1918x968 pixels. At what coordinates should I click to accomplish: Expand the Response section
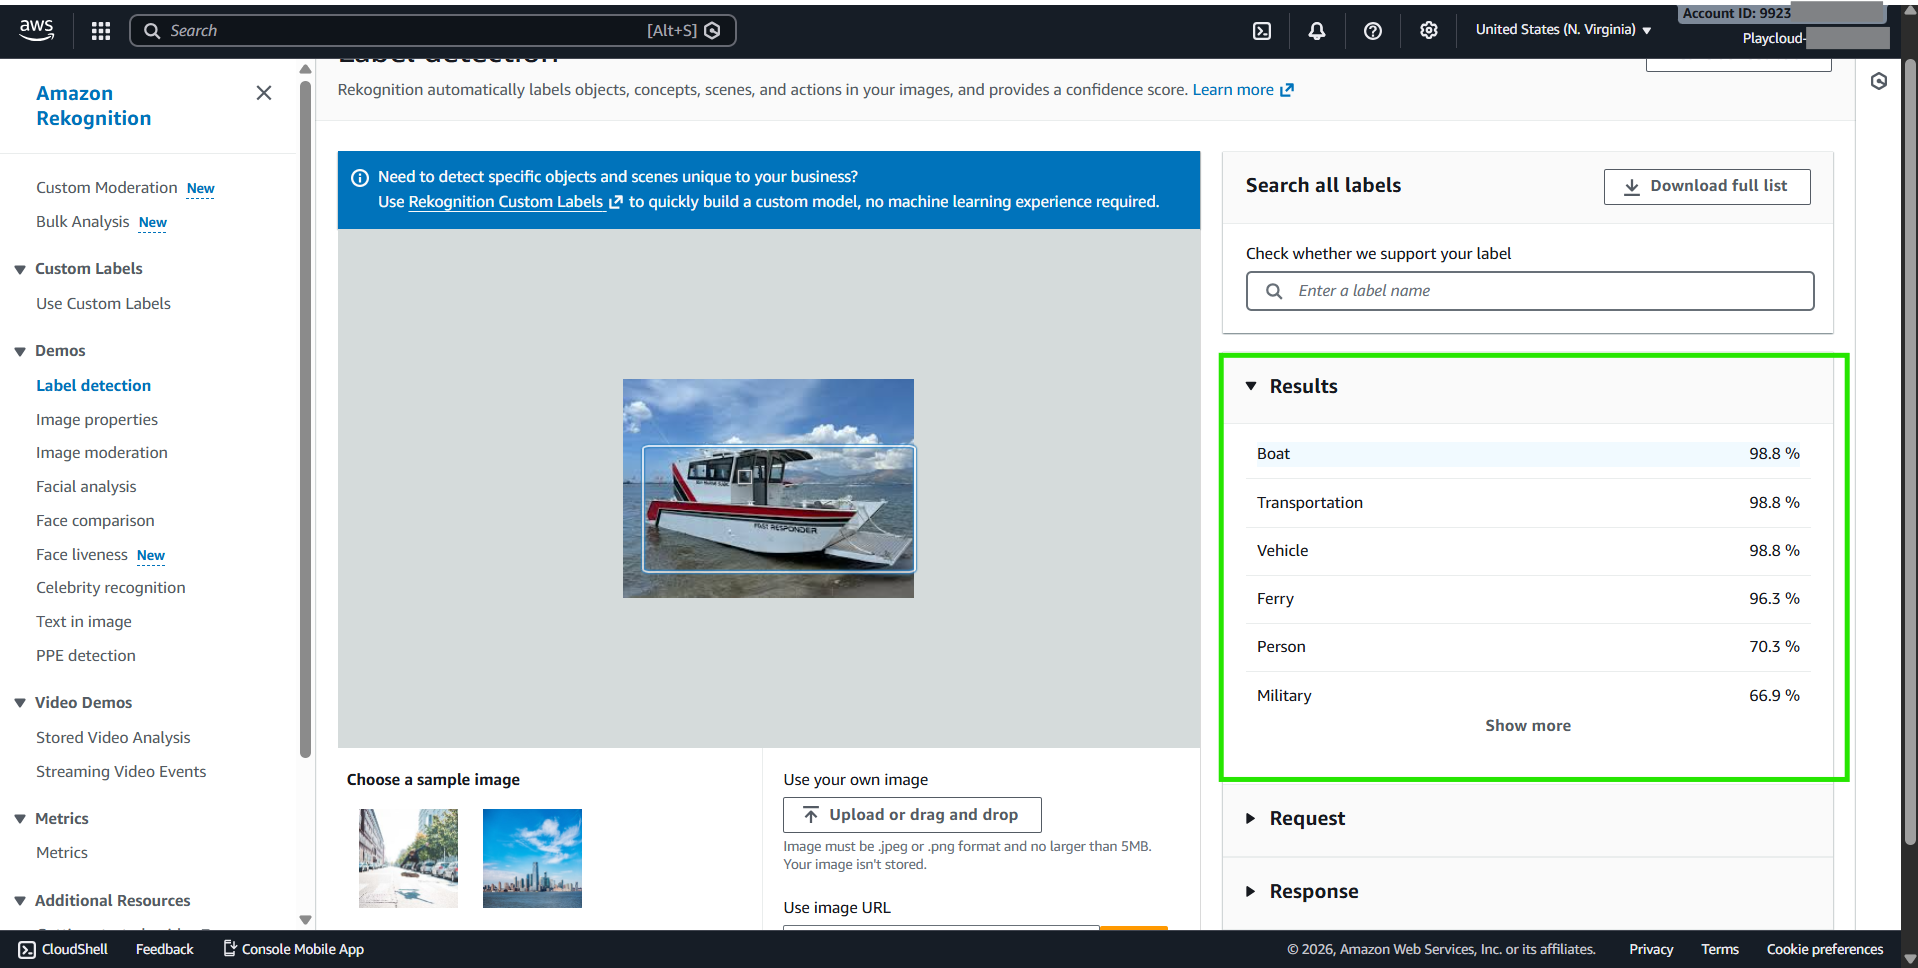click(x=1251, y=891)
